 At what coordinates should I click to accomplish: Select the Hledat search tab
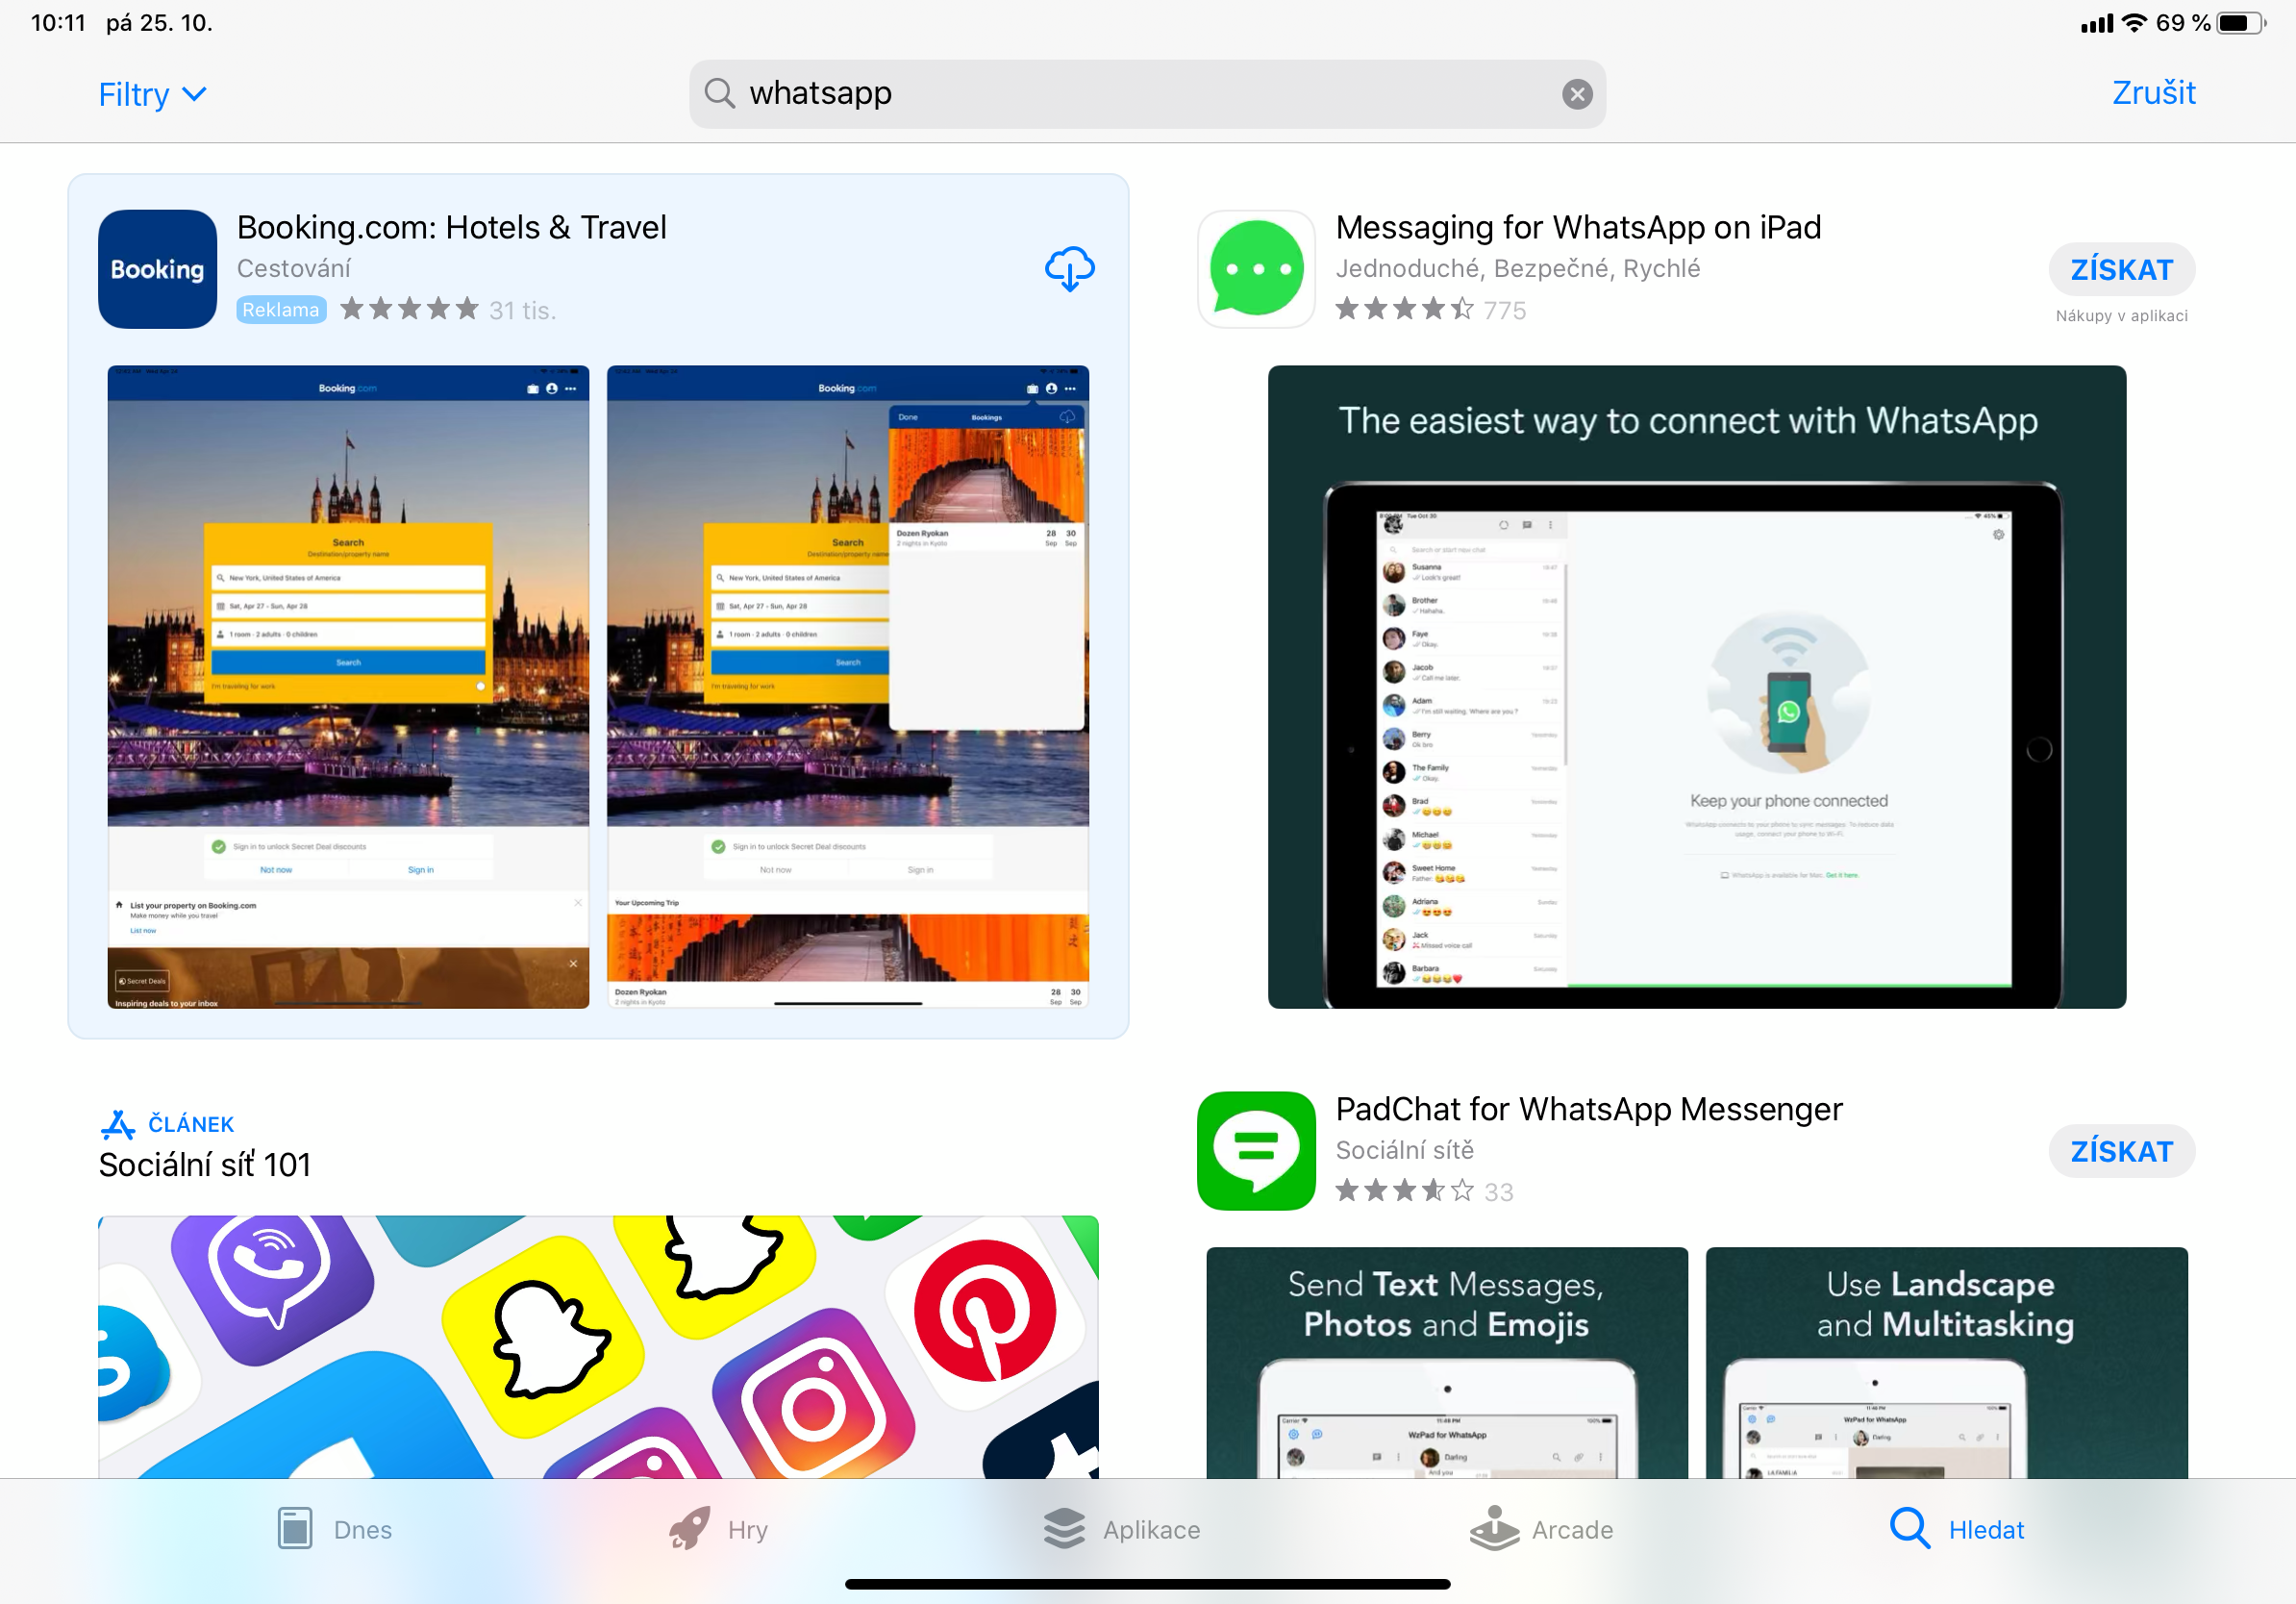1956,1529
